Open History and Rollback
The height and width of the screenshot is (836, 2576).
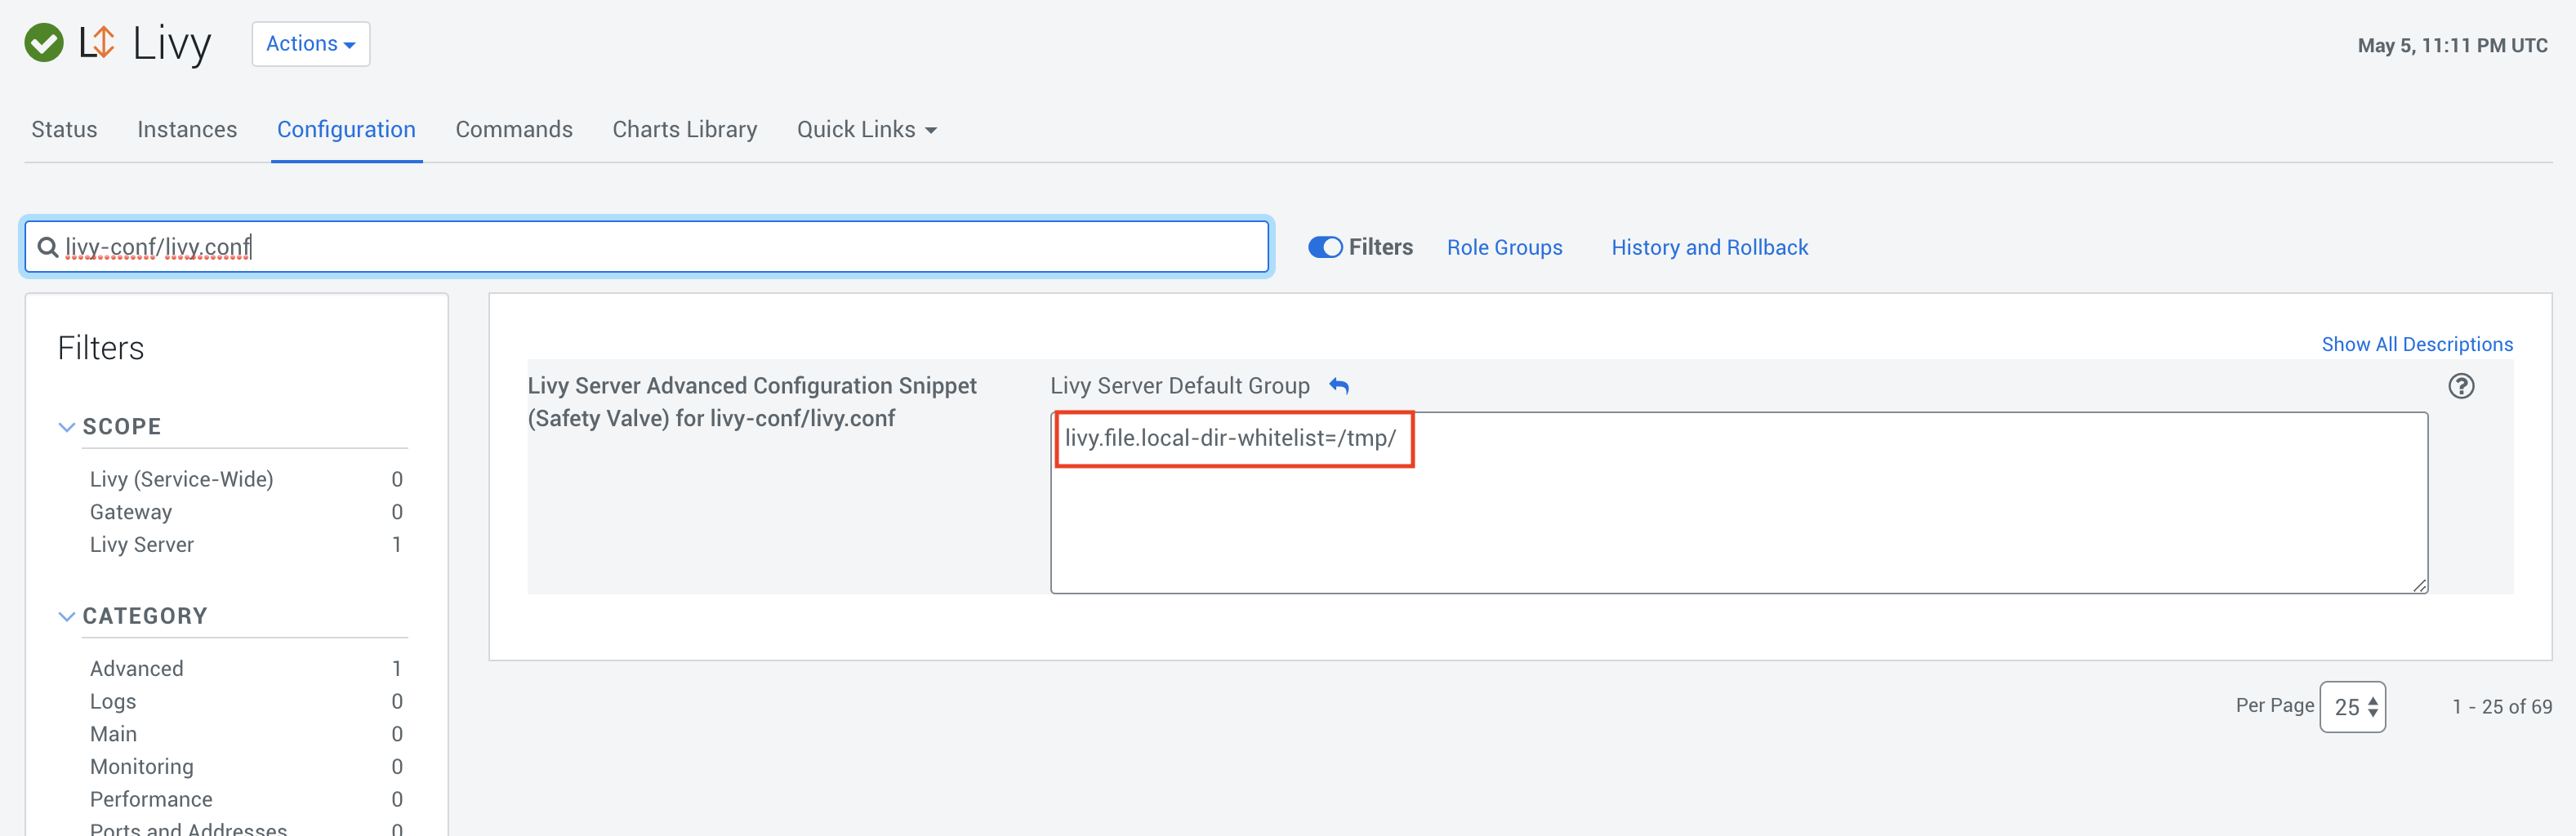click(1709, 247)
